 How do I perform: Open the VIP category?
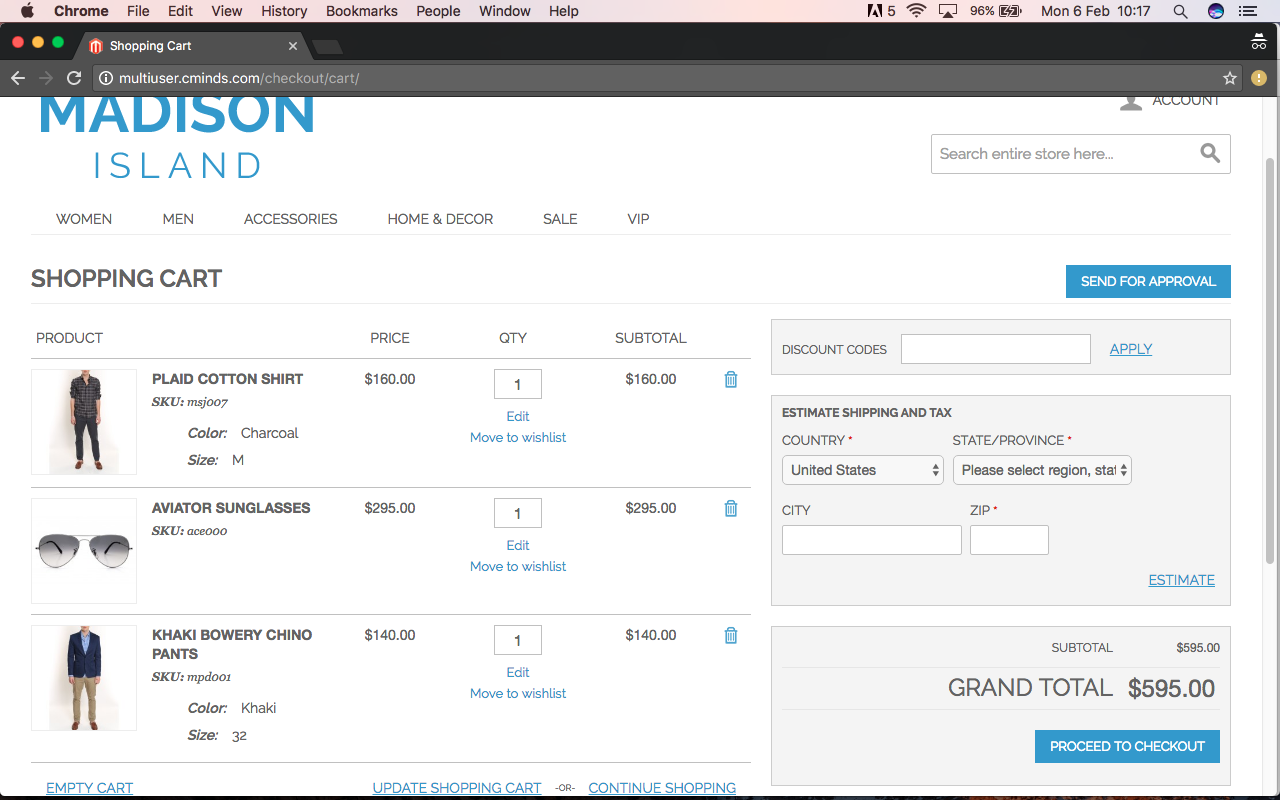[x=638, y=219]
